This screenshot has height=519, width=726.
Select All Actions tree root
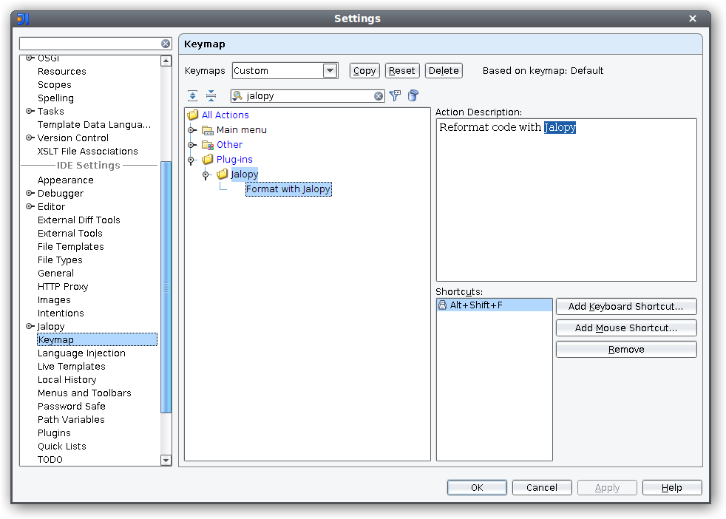point(225,115)
